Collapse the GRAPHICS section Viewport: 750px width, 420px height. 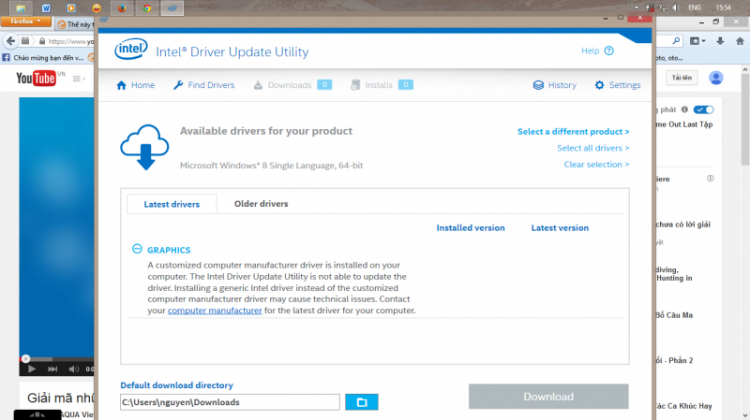pyautogui.click(x=137, y=249)
